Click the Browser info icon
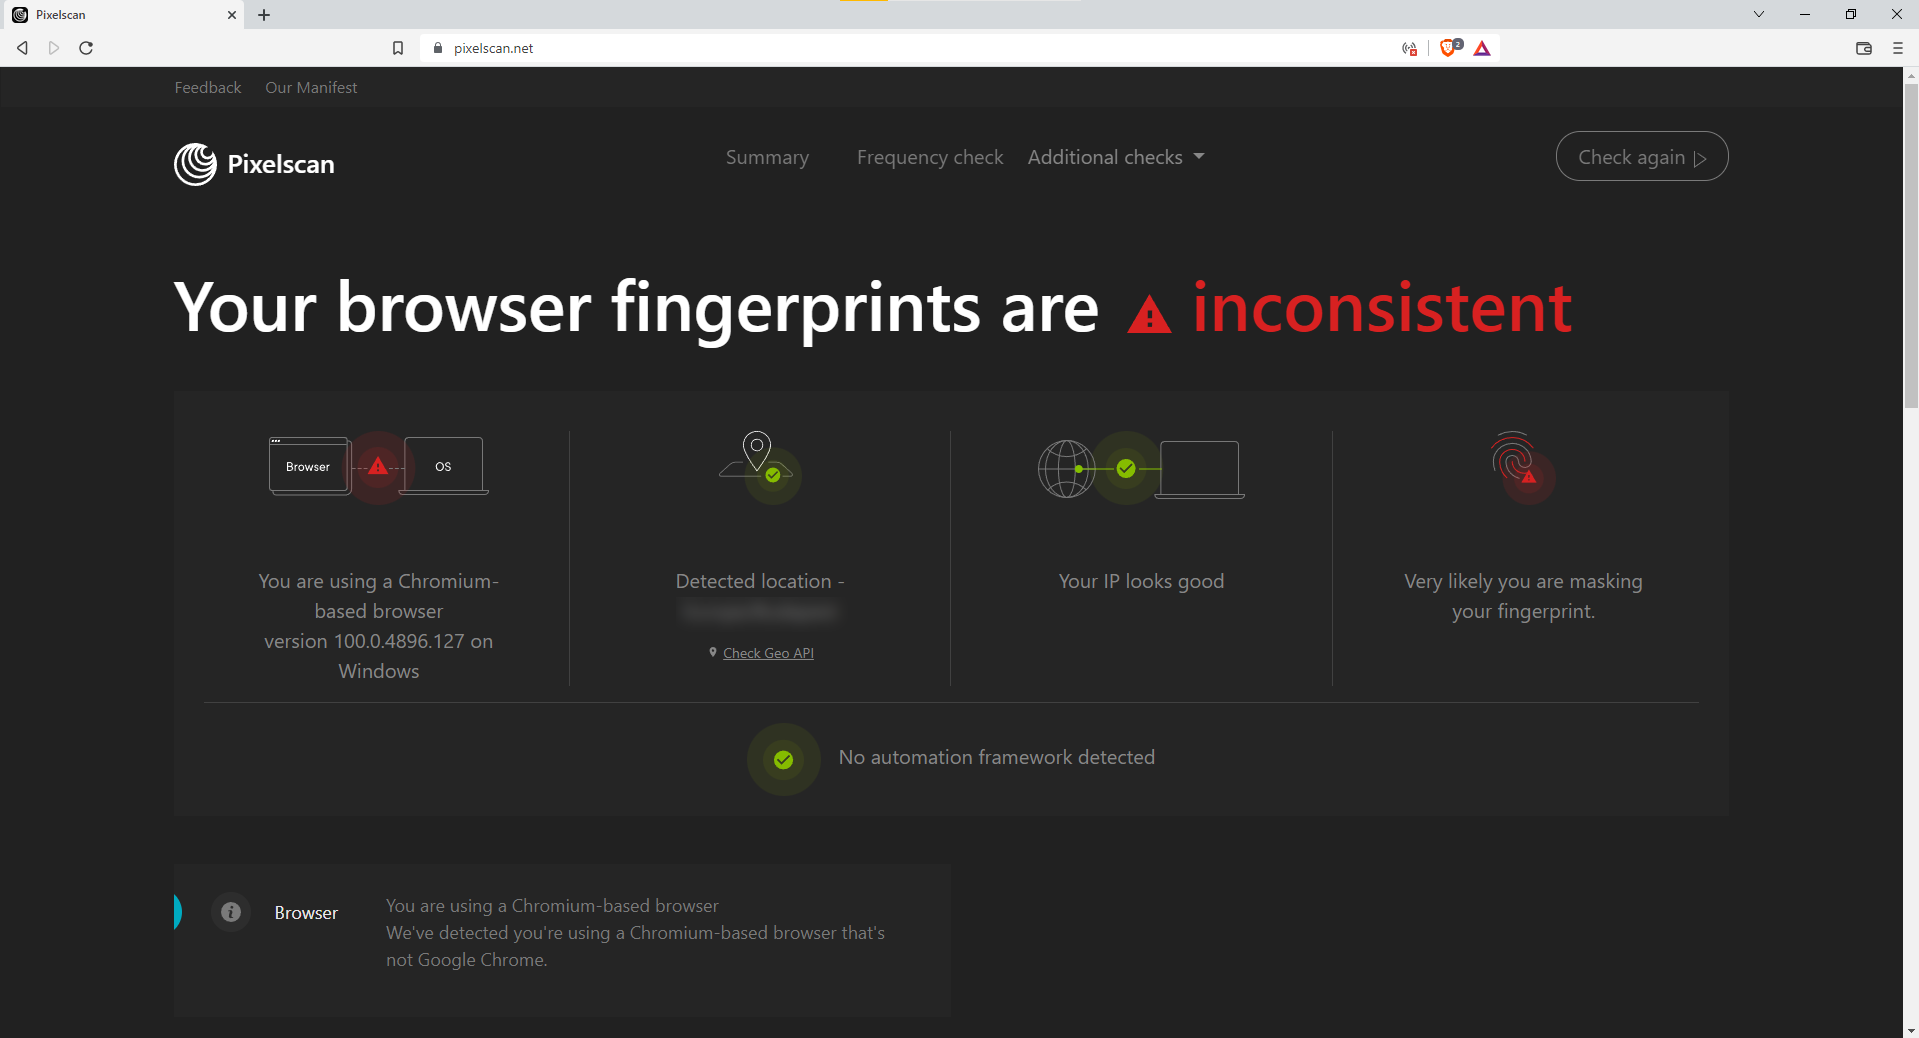Screen dimensions: 1919x1038 (231, 912)
